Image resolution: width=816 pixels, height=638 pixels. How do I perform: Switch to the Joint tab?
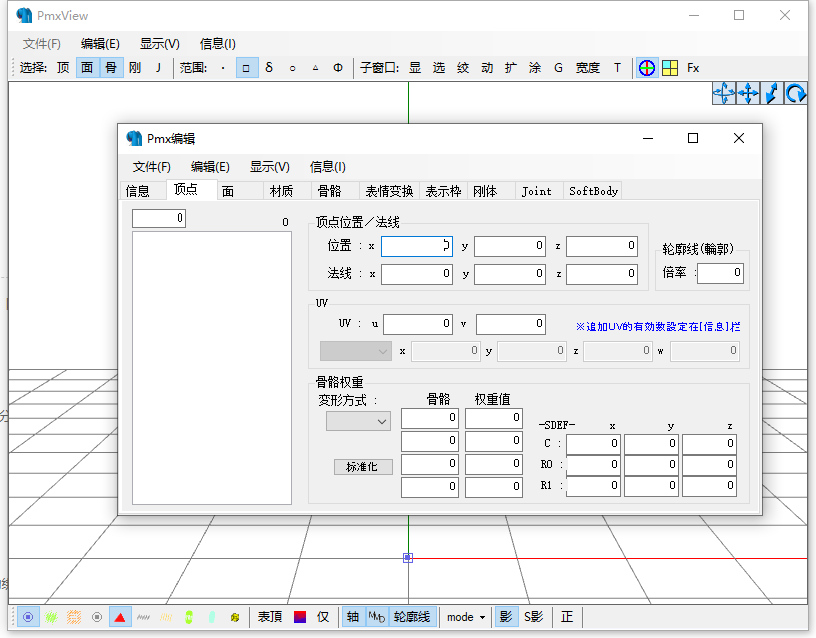pos(537,192)
